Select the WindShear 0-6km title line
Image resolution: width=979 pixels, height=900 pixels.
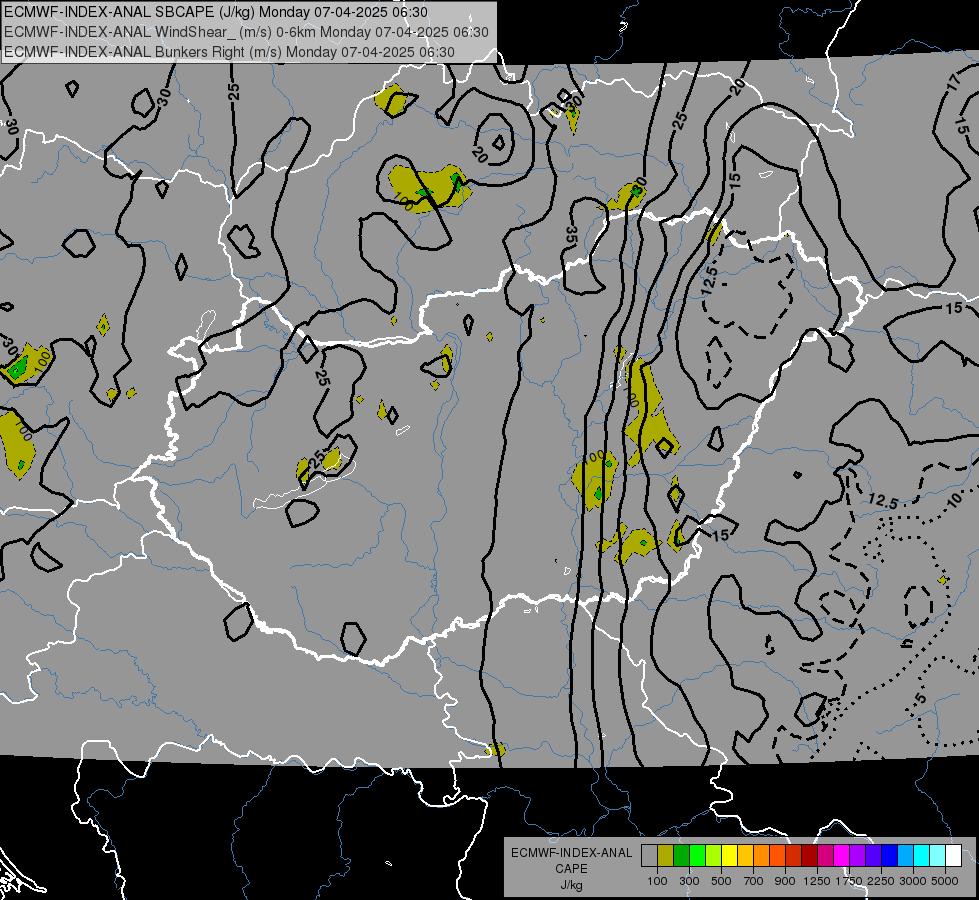(246, 32)
